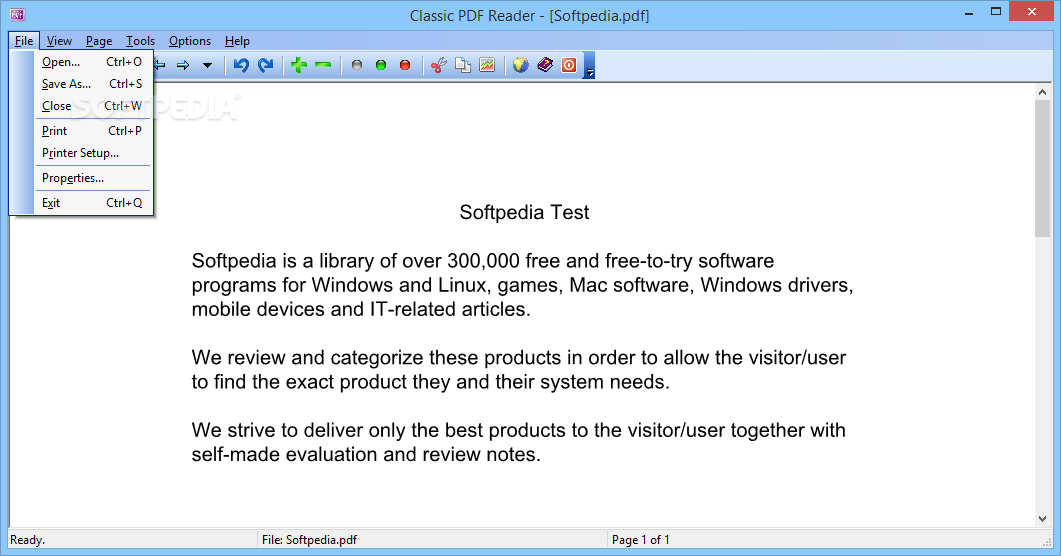Click the rotate counterclockwise blue arrow

[x=242, y=65]
